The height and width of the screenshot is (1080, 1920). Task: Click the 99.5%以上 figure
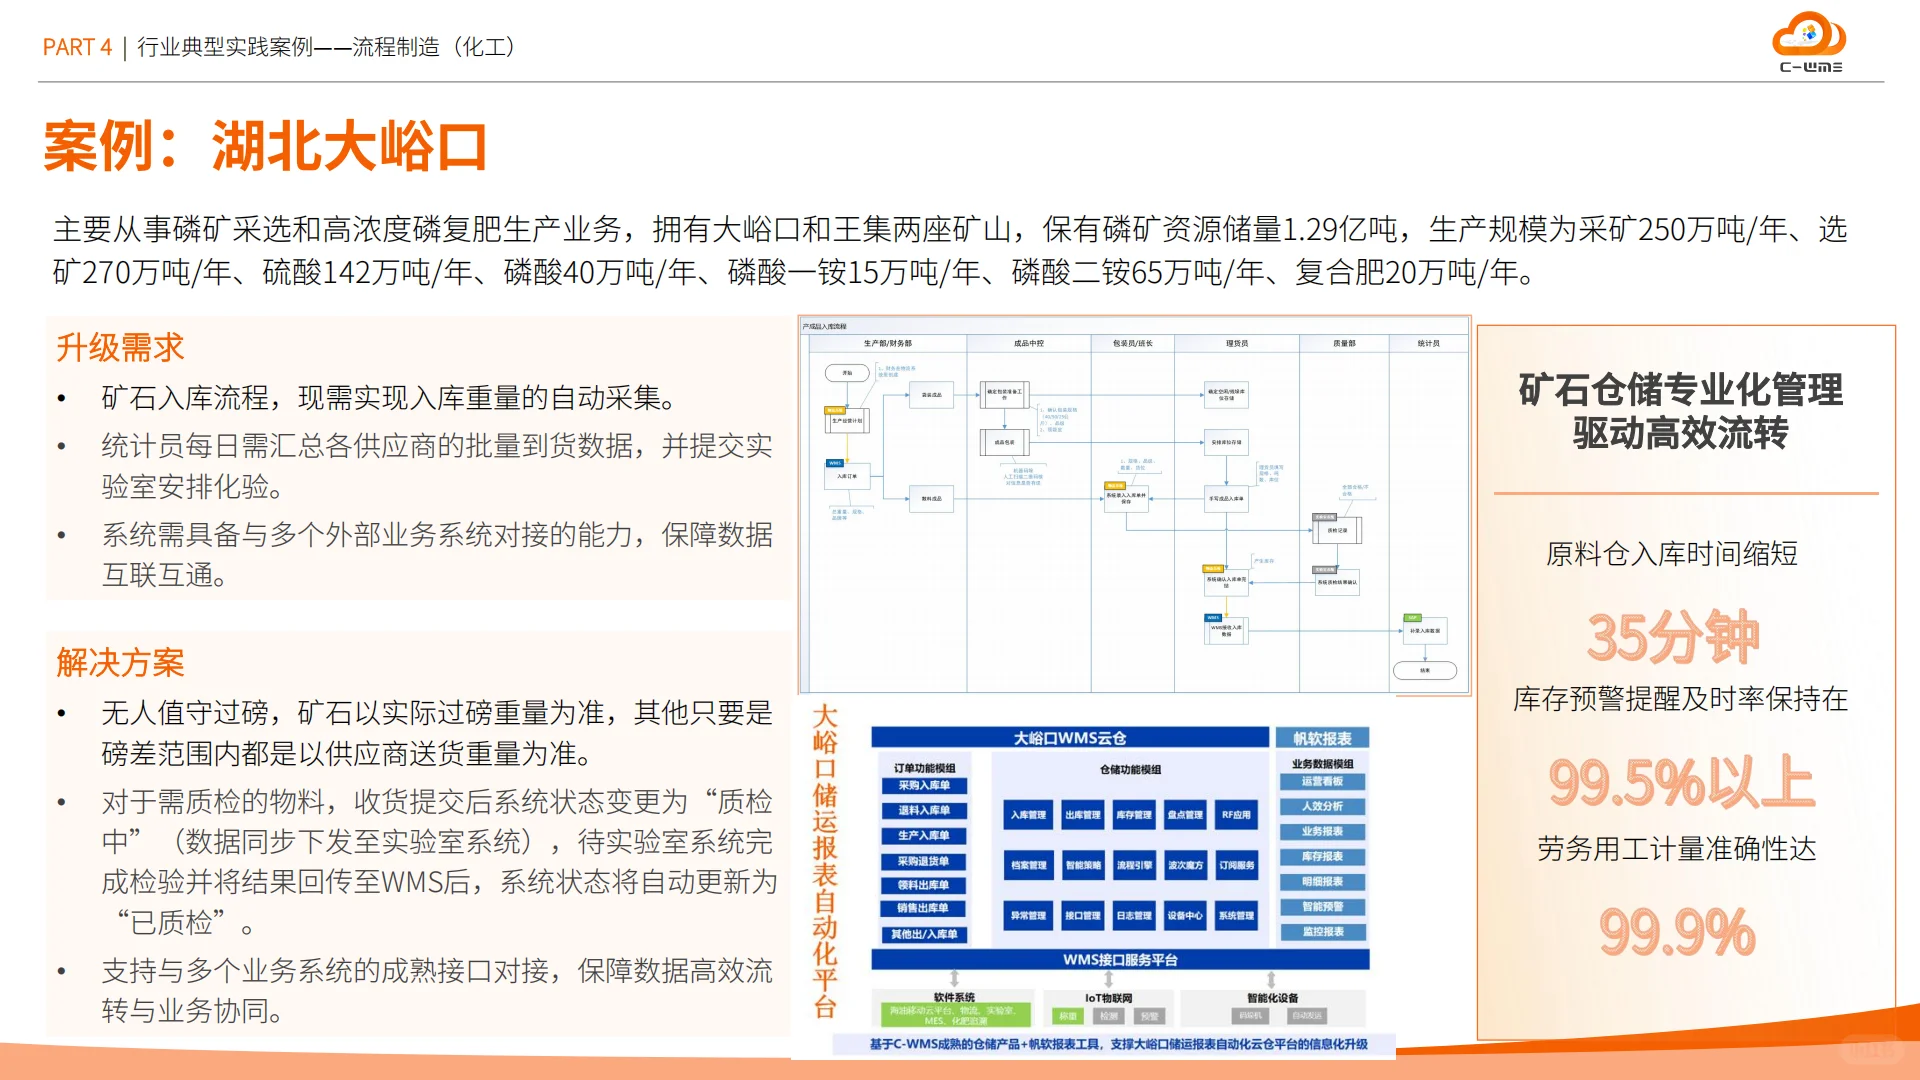tap(1681, 782)
